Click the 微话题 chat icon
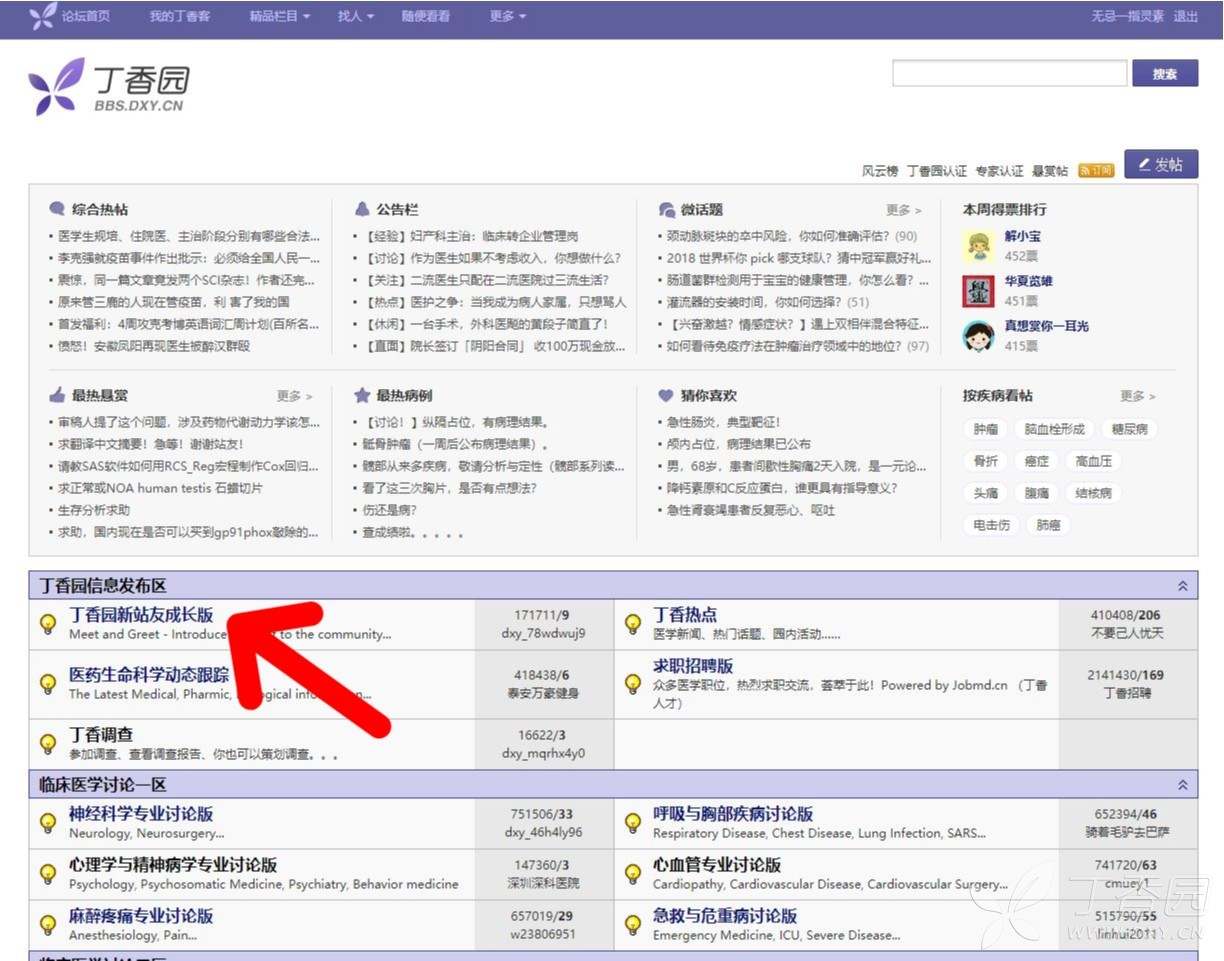 (667, 210)
